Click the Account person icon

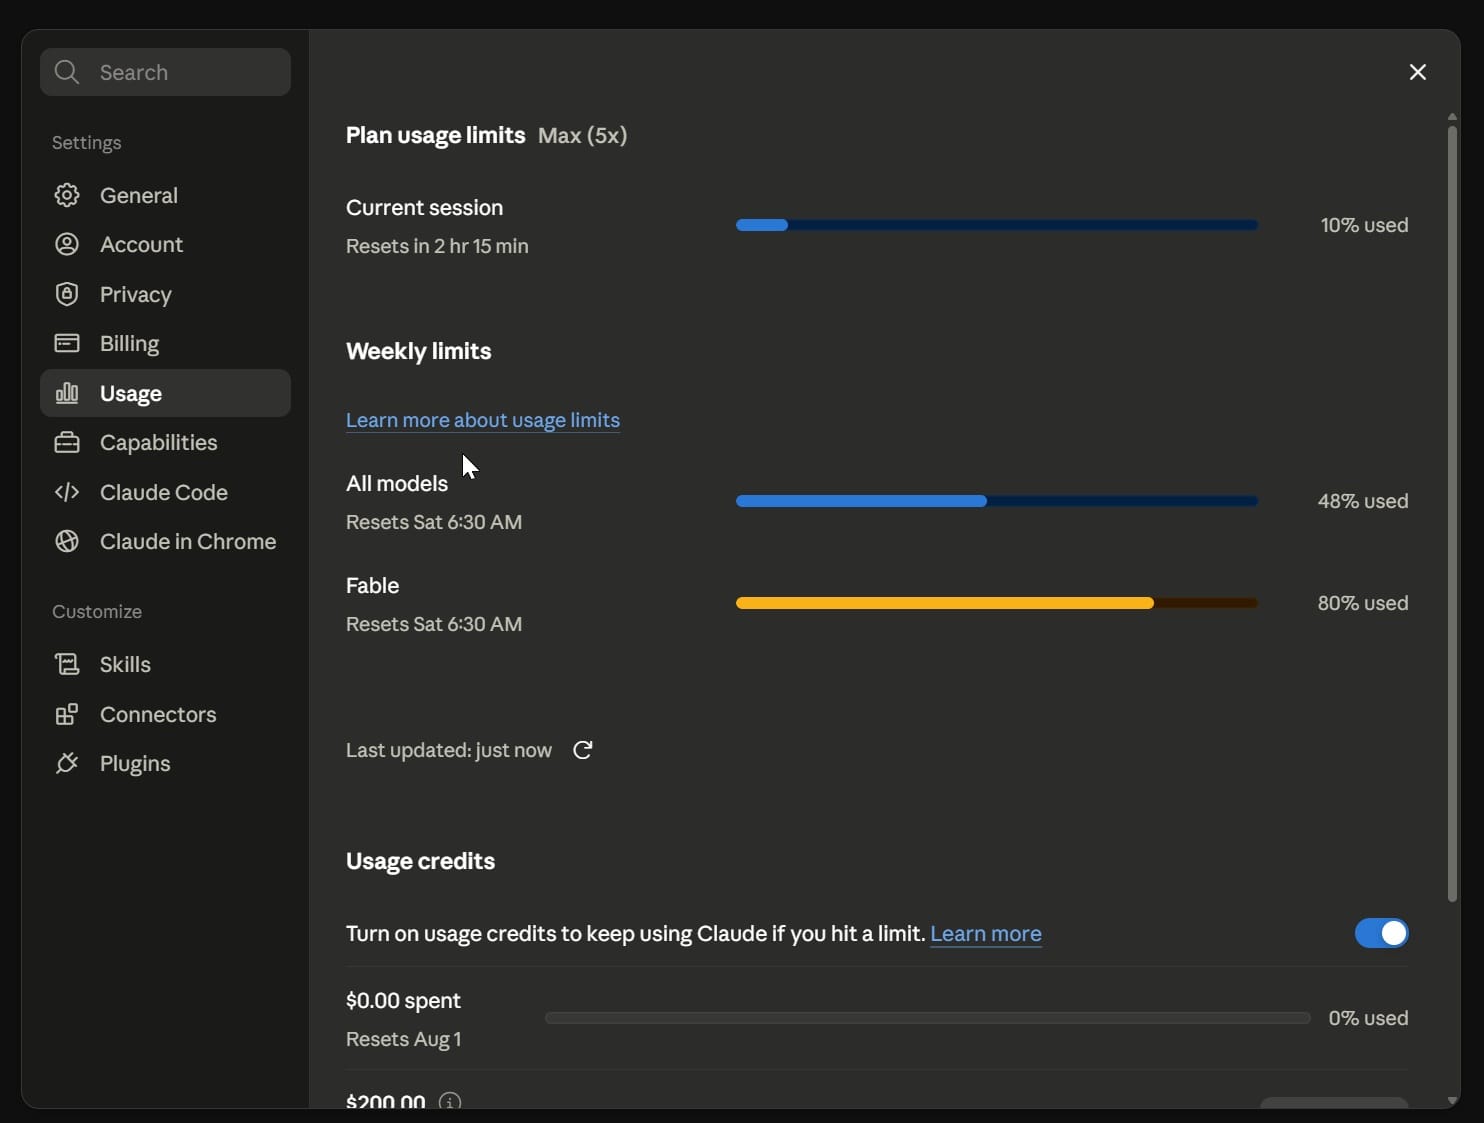pyautogui.click(x=67, y=244)
